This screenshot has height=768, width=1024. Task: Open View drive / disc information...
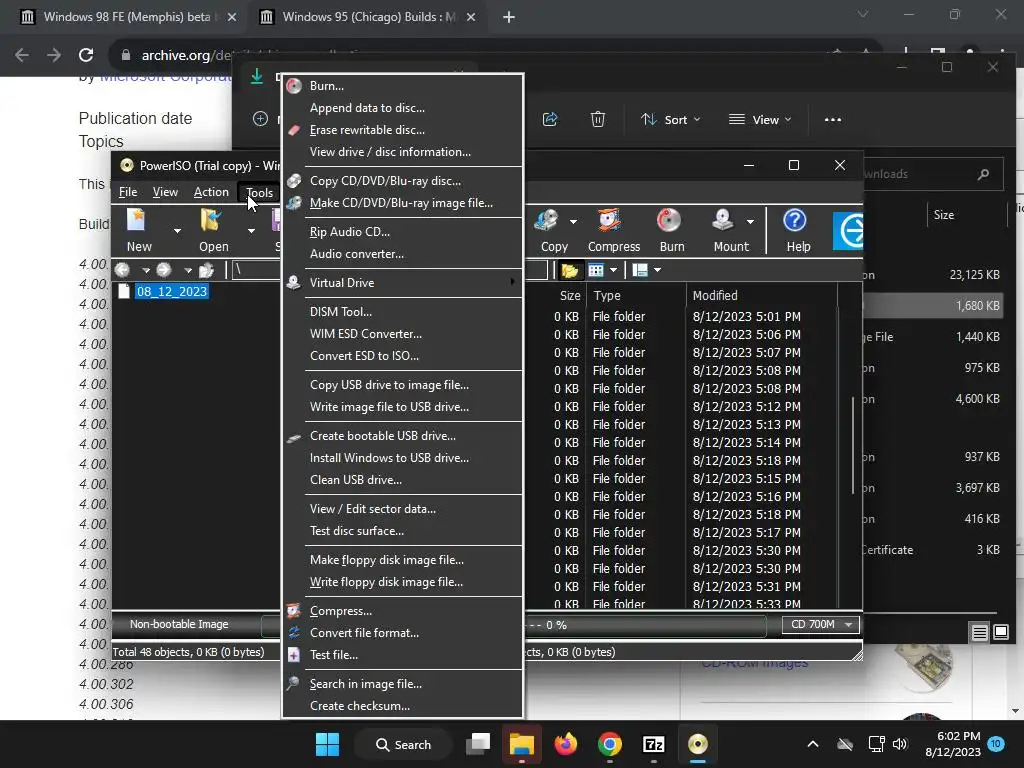tap(403, 152)
